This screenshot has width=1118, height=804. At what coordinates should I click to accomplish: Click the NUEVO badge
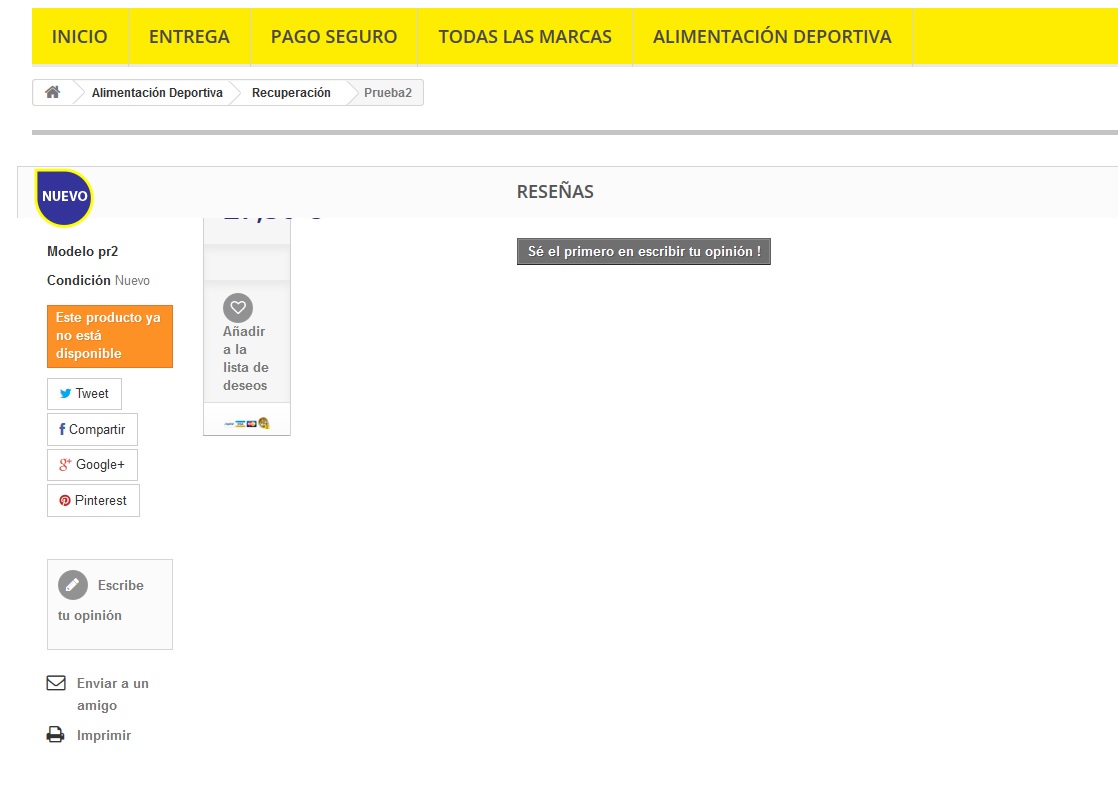[64, 197]
